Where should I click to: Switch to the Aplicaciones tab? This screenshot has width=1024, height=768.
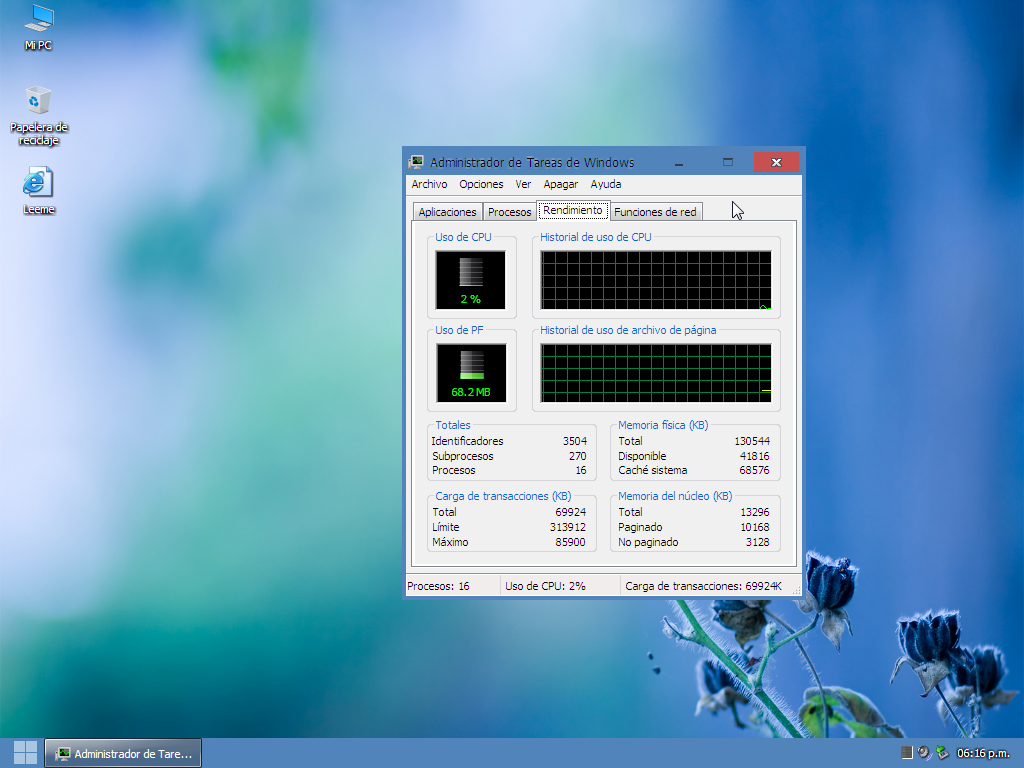tap(446, 211)
